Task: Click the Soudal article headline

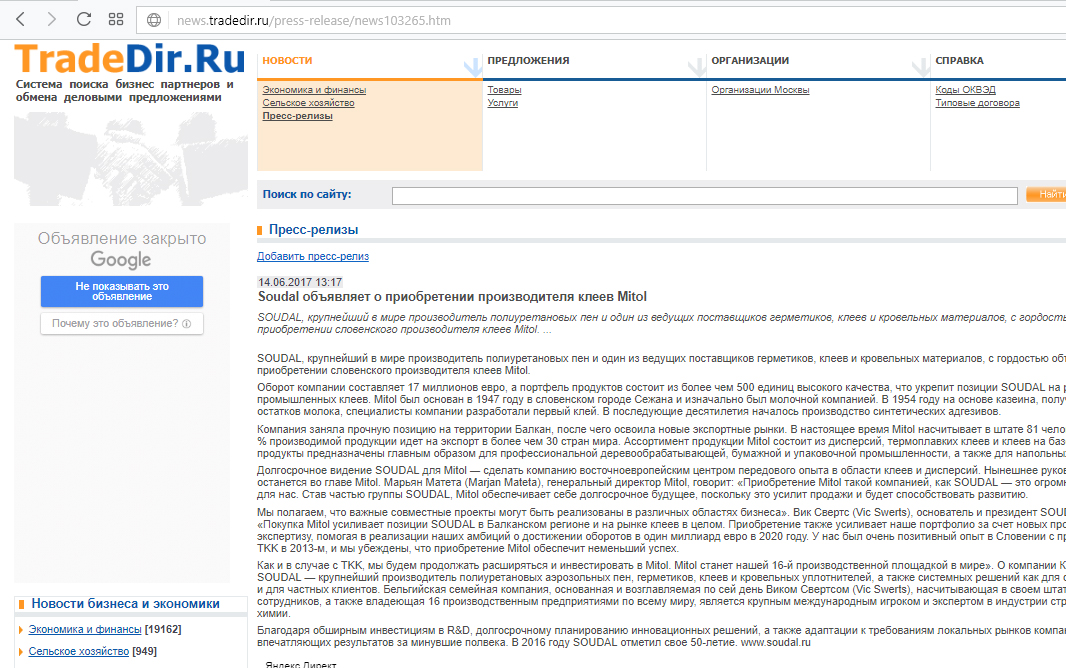Action: pyautogui.click(x=452, y=296)
